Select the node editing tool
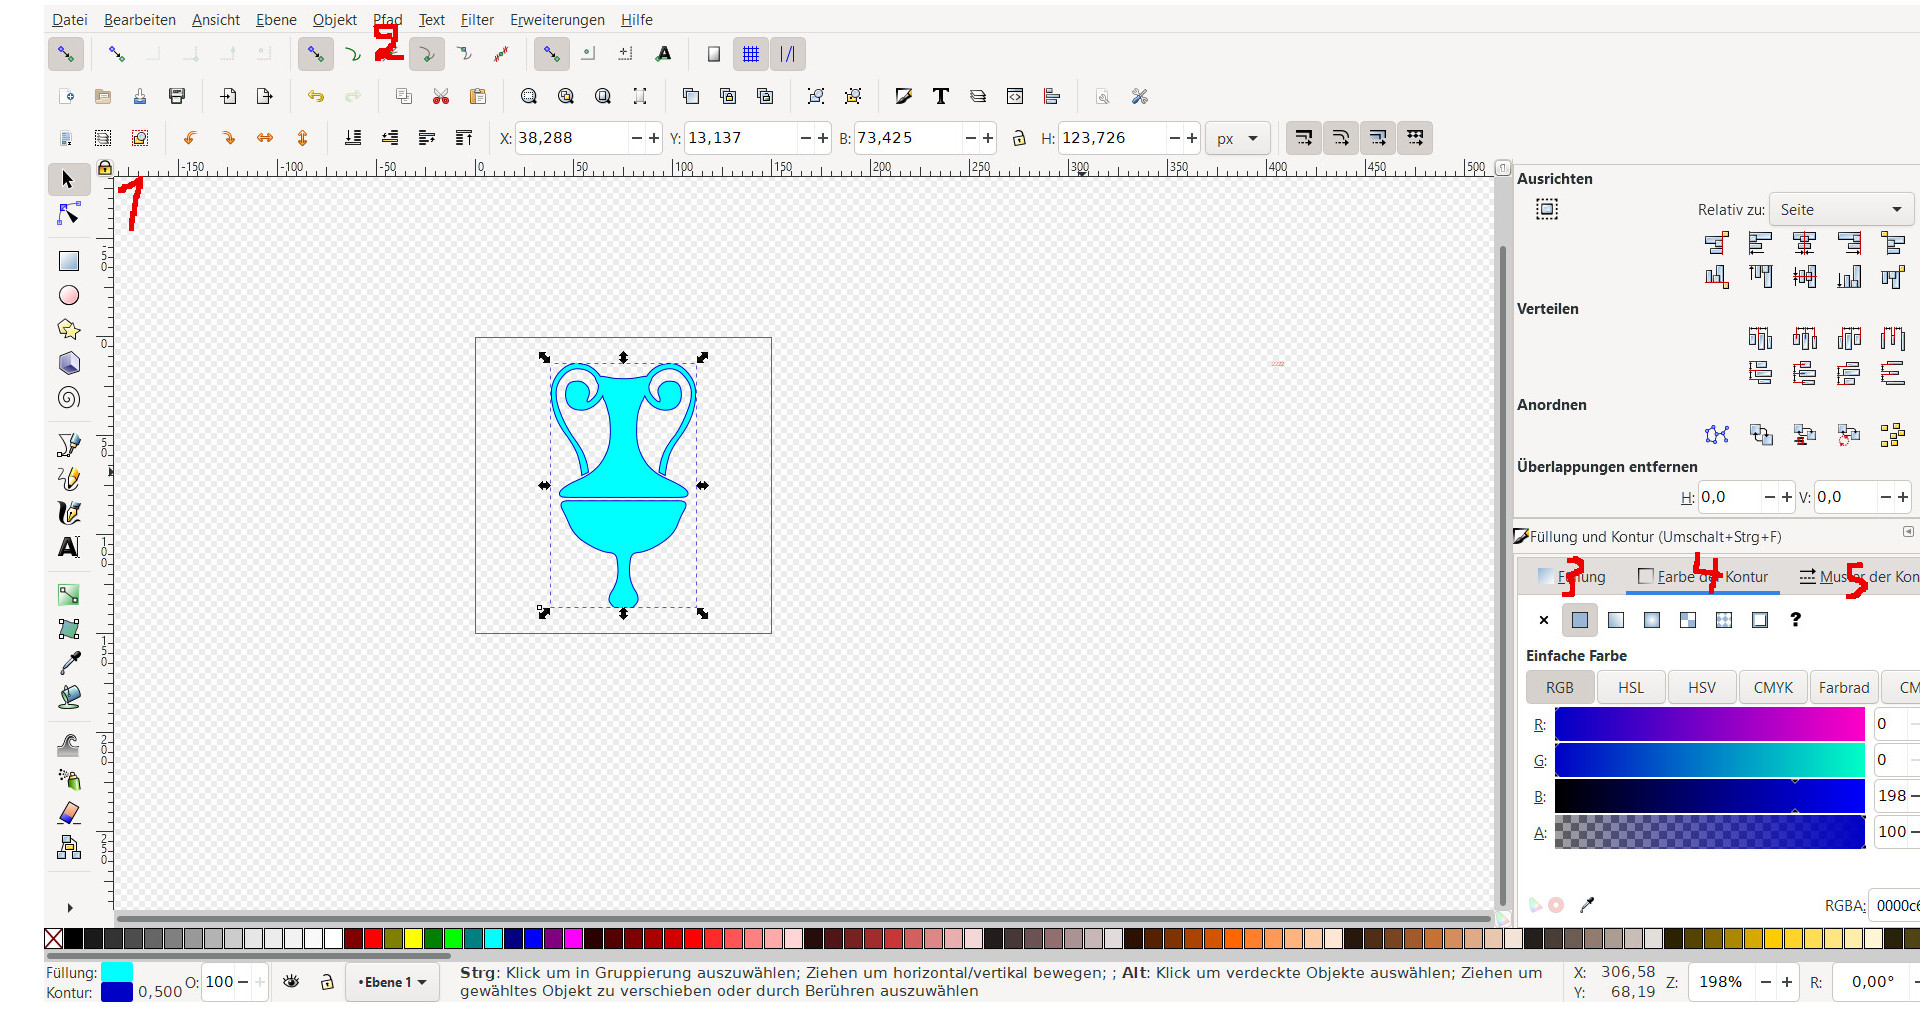This screenshot has width=1920, height=1026. pos(69,214)
